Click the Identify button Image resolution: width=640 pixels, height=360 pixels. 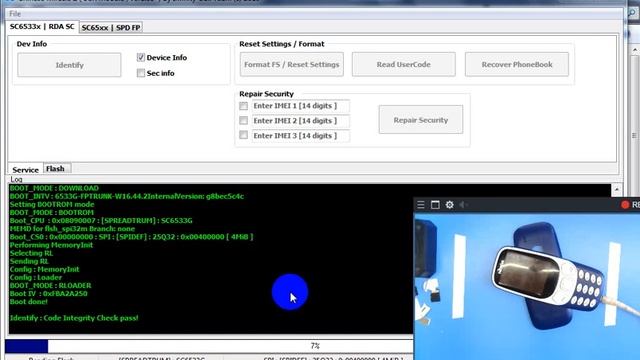tap(69, 65)
